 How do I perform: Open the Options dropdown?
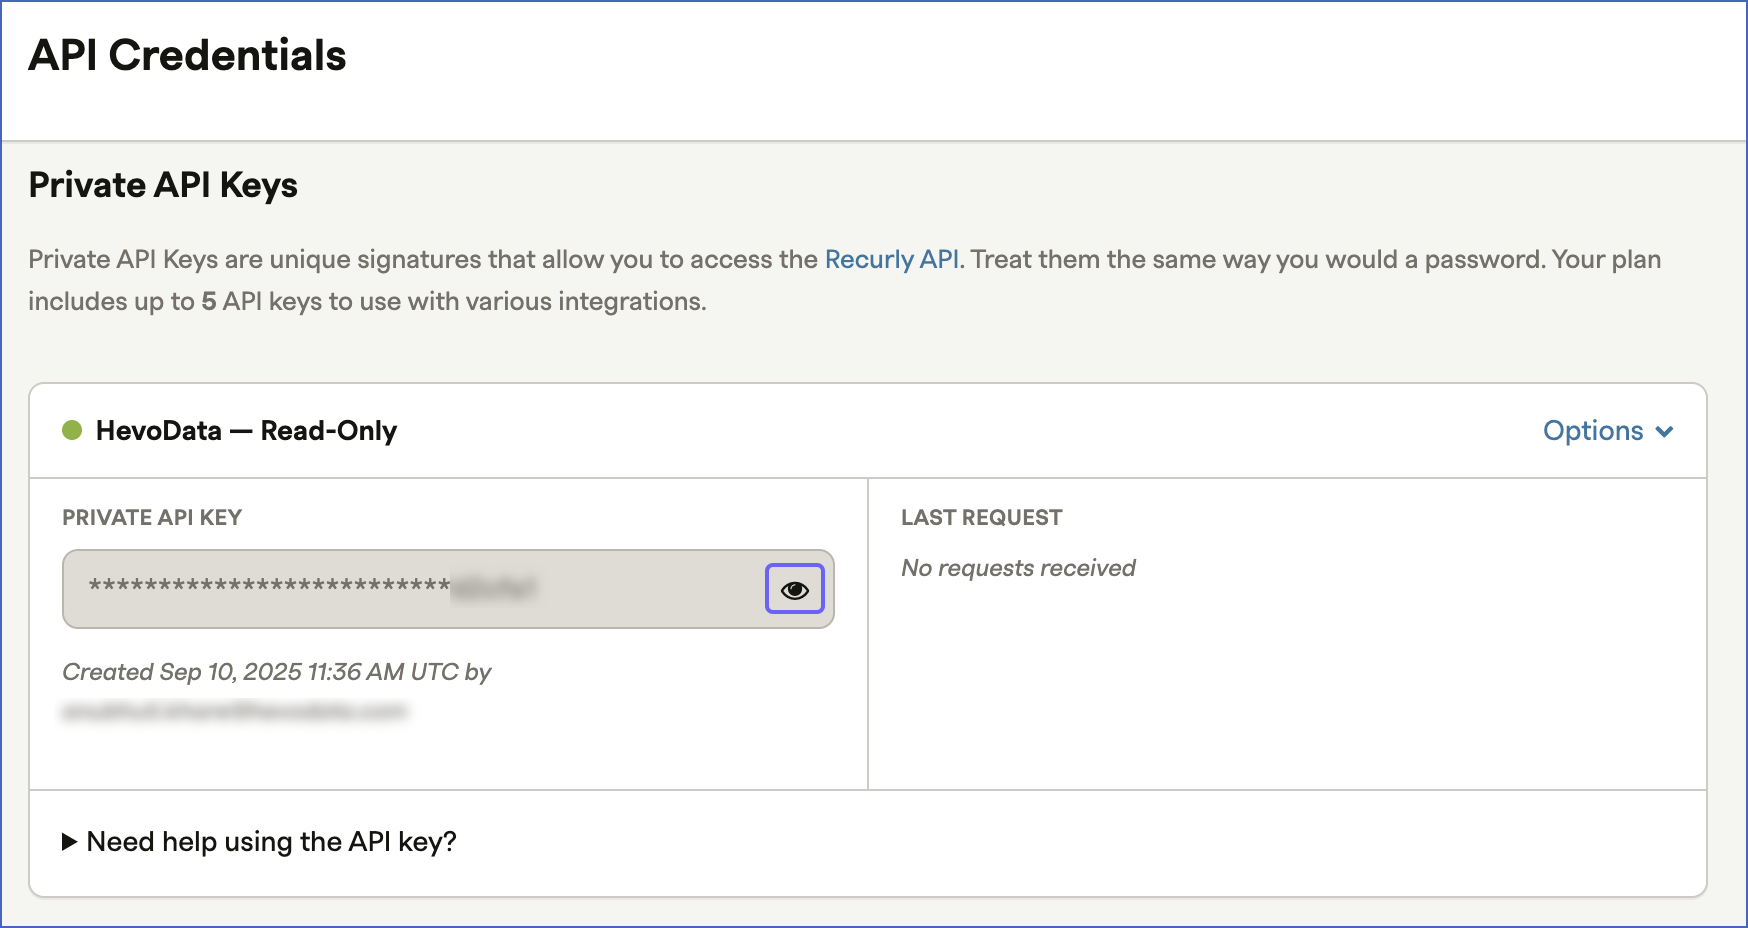1608,431
